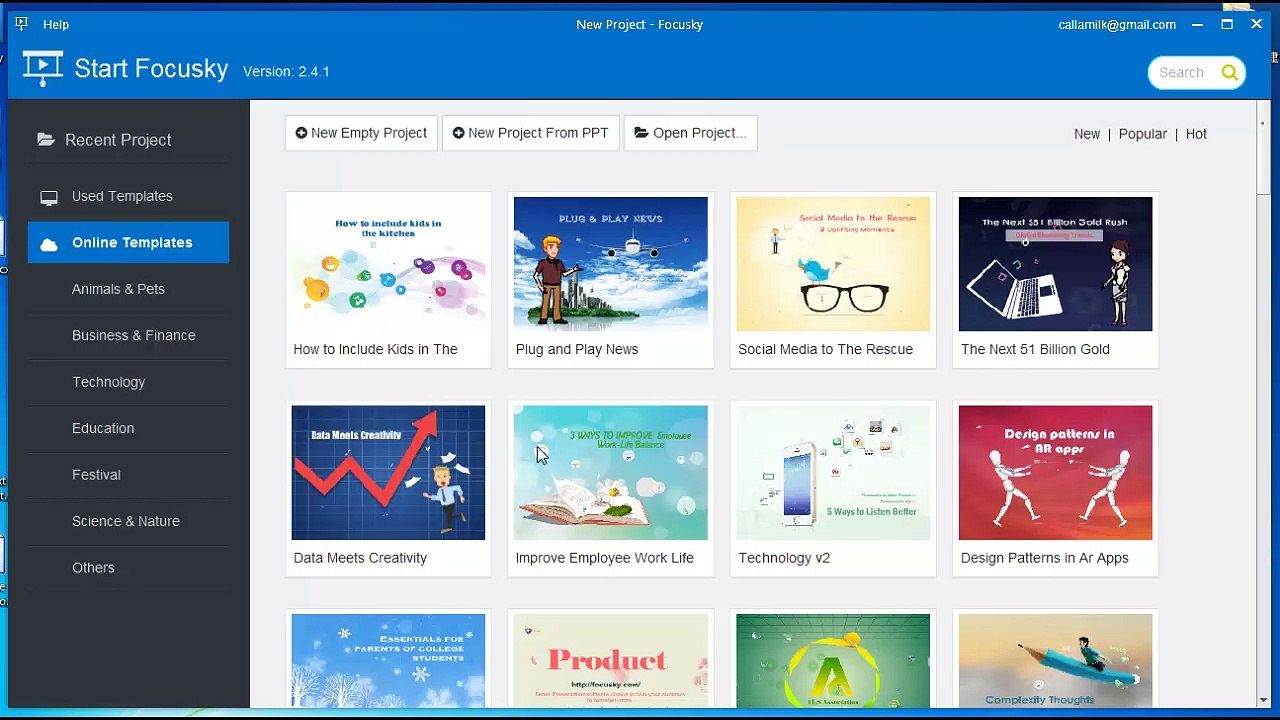Open Essentials for Parents snowflake template

388,661
